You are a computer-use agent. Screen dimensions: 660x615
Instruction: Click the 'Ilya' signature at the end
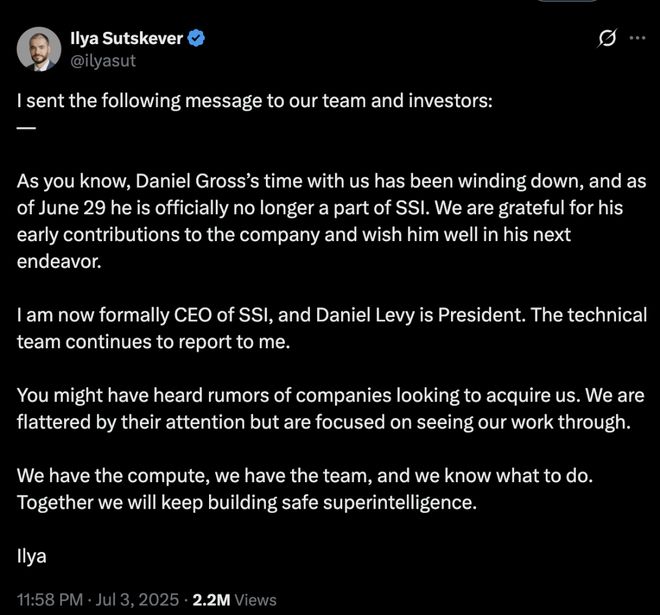[32, 553]
